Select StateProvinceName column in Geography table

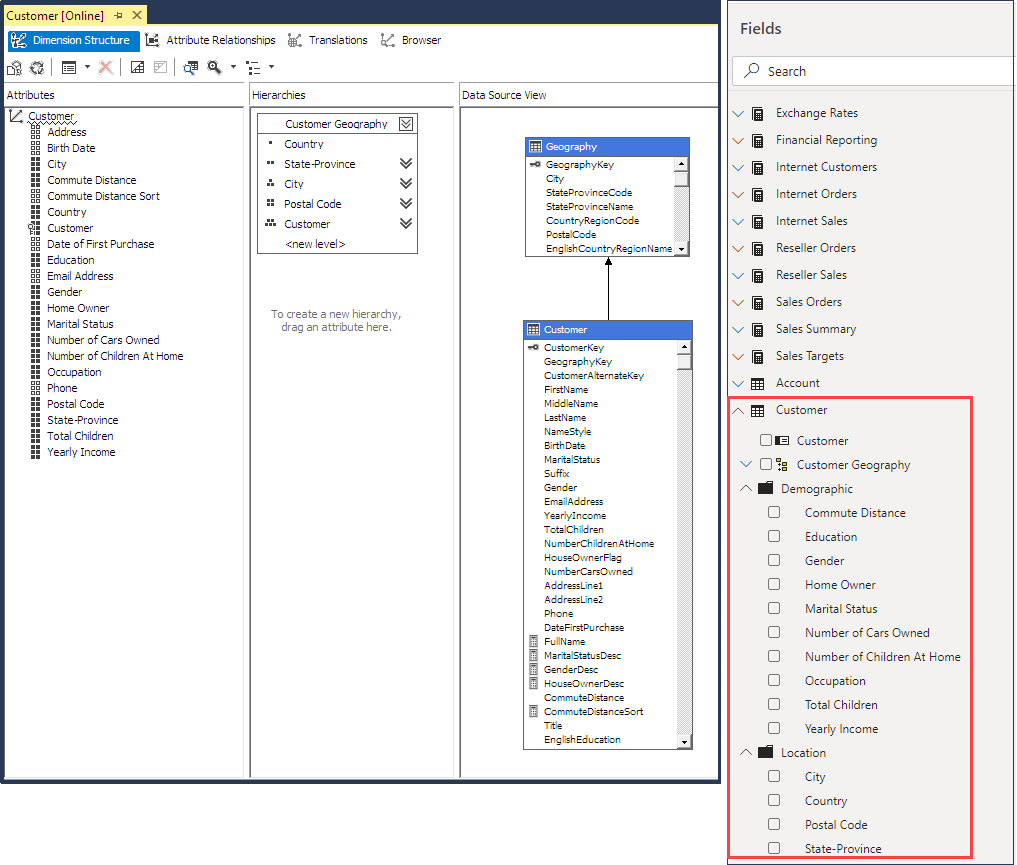point(590,207)
